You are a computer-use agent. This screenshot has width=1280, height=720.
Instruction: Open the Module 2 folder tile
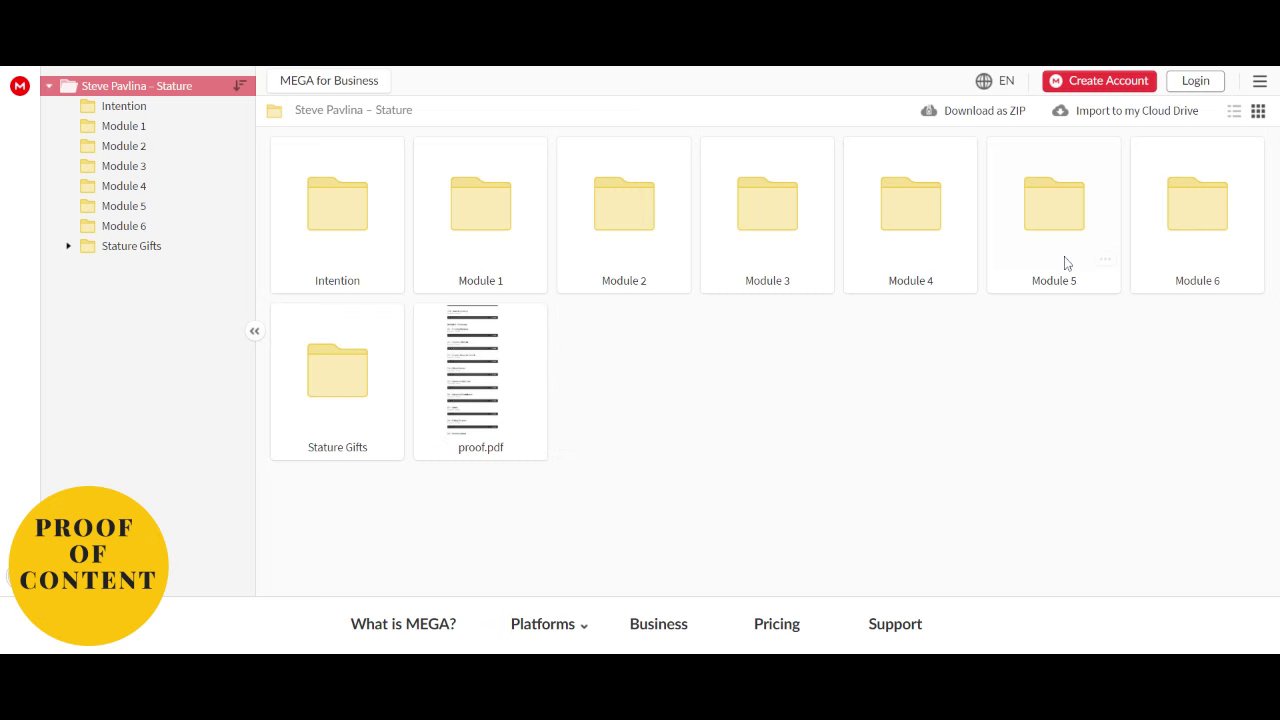(x=624, y=215)
